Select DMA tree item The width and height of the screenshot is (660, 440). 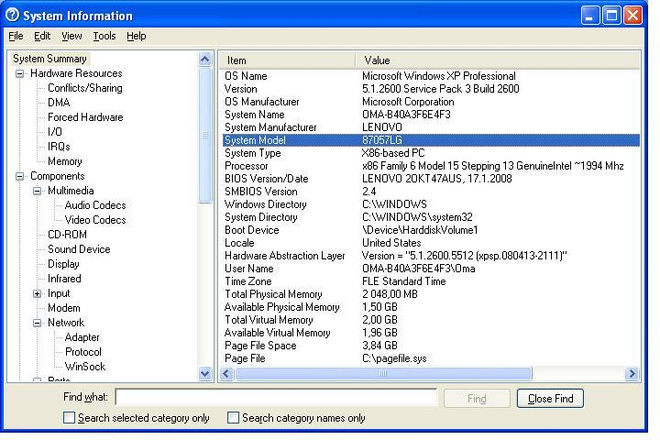tap(59, 103)
